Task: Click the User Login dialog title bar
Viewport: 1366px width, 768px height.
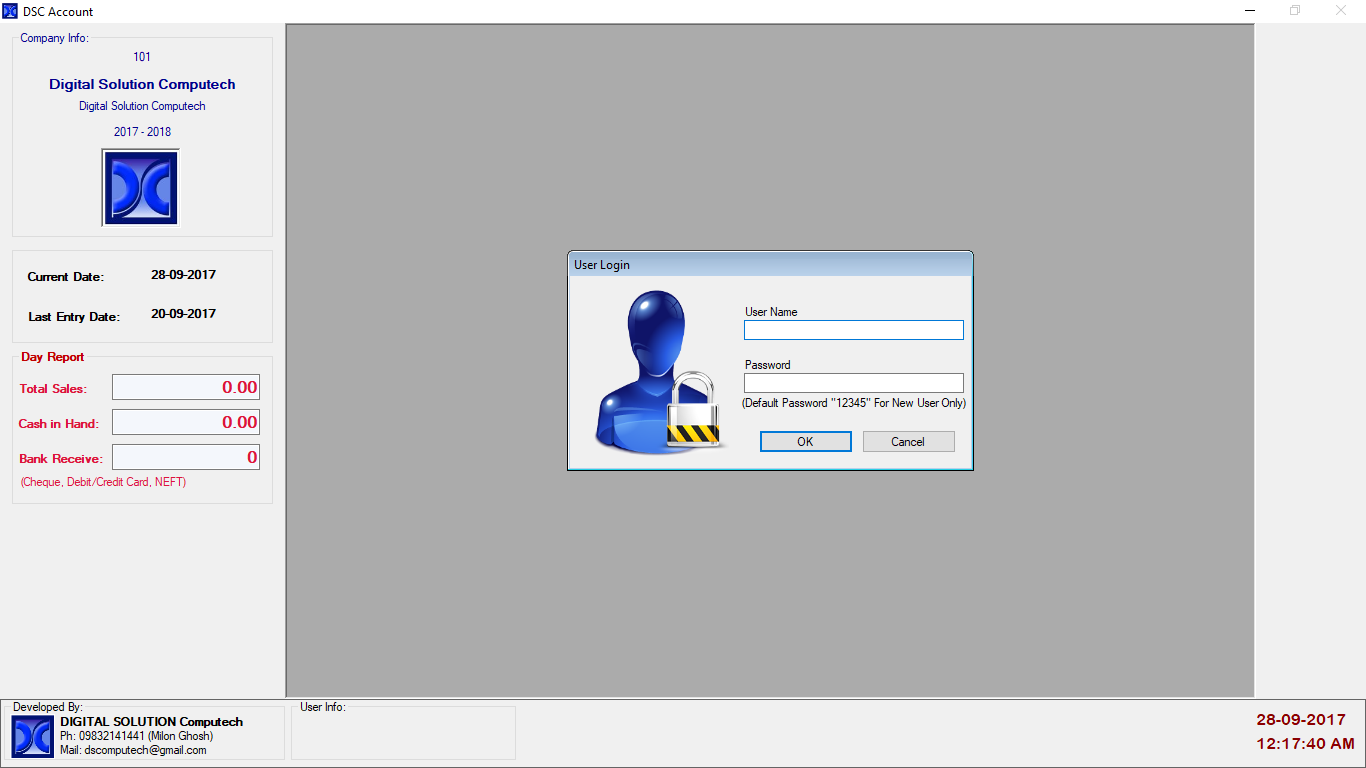Action: click(769, 265)
